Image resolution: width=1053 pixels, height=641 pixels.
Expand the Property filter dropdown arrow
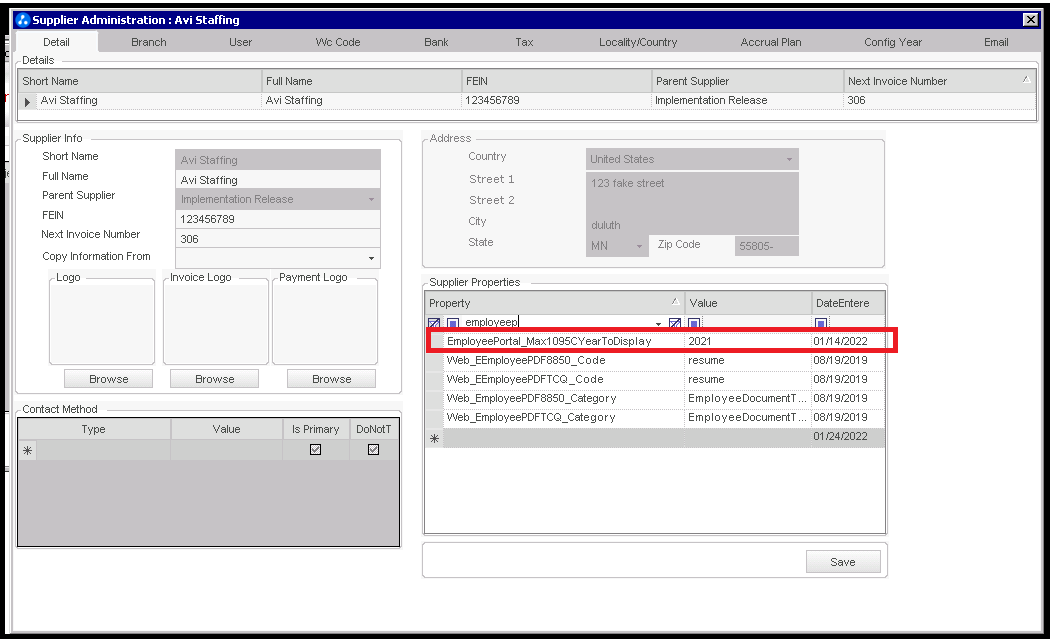tap(658, 324)
